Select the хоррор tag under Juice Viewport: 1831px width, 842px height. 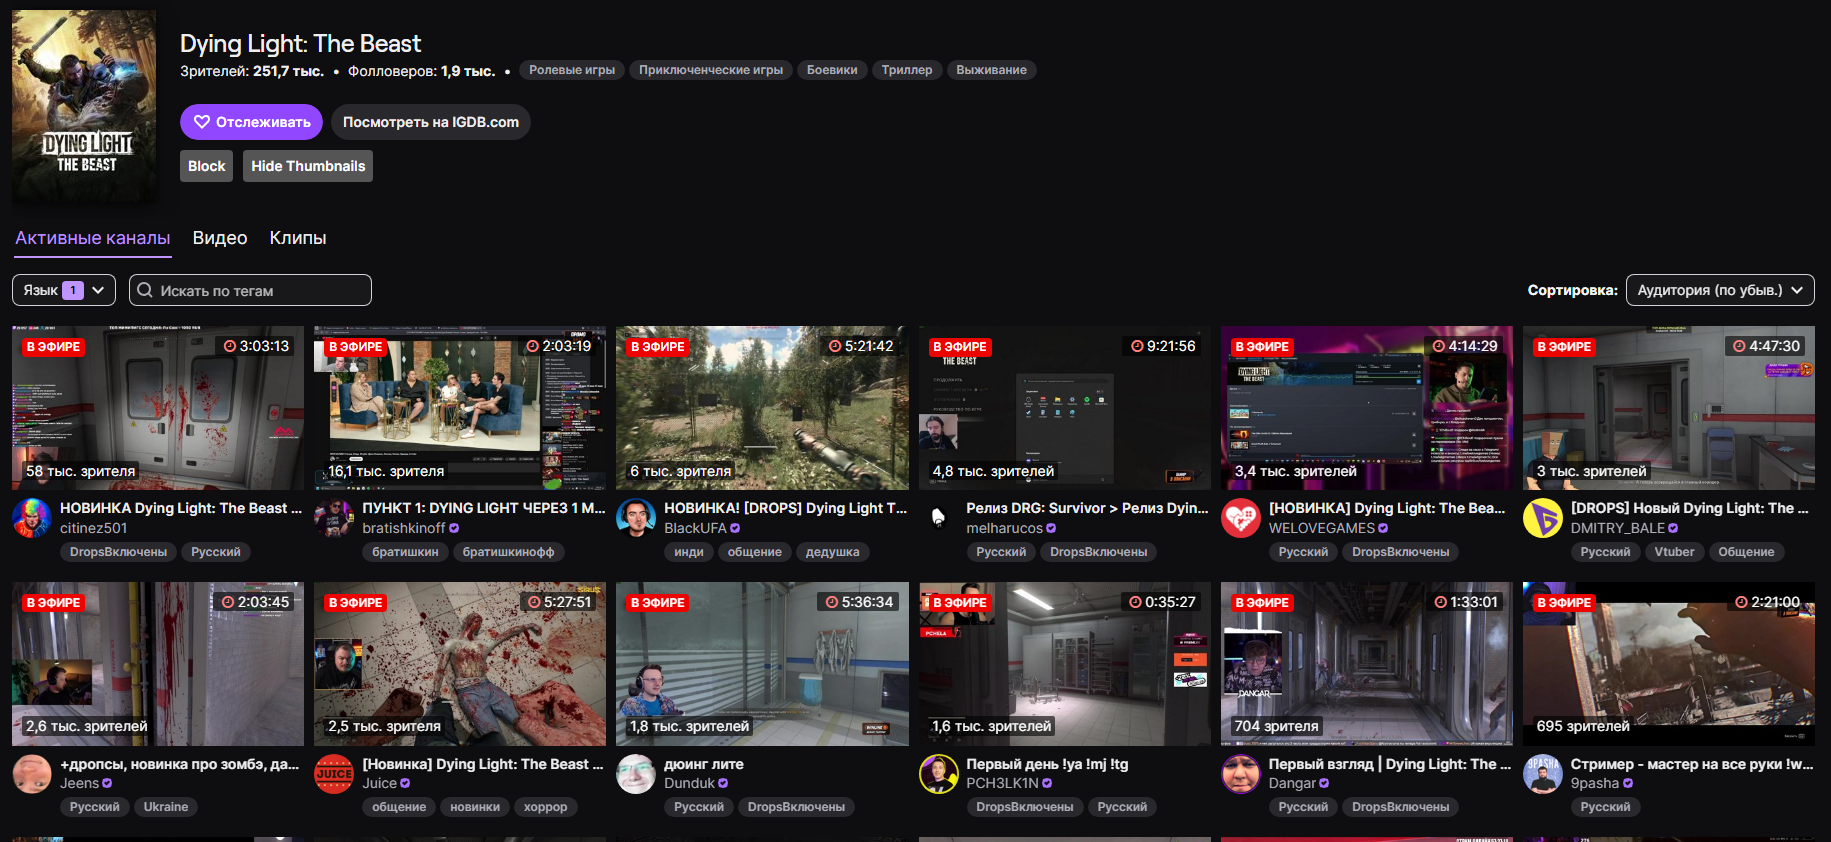click(545, 807)
